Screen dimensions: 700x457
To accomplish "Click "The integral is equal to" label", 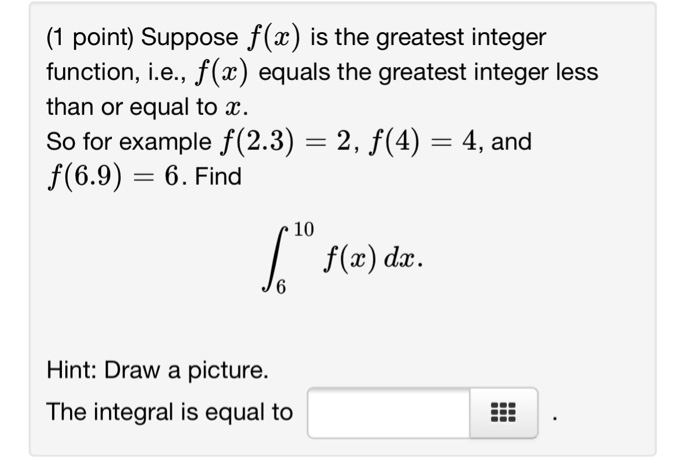I will click(x=170, y=412).
